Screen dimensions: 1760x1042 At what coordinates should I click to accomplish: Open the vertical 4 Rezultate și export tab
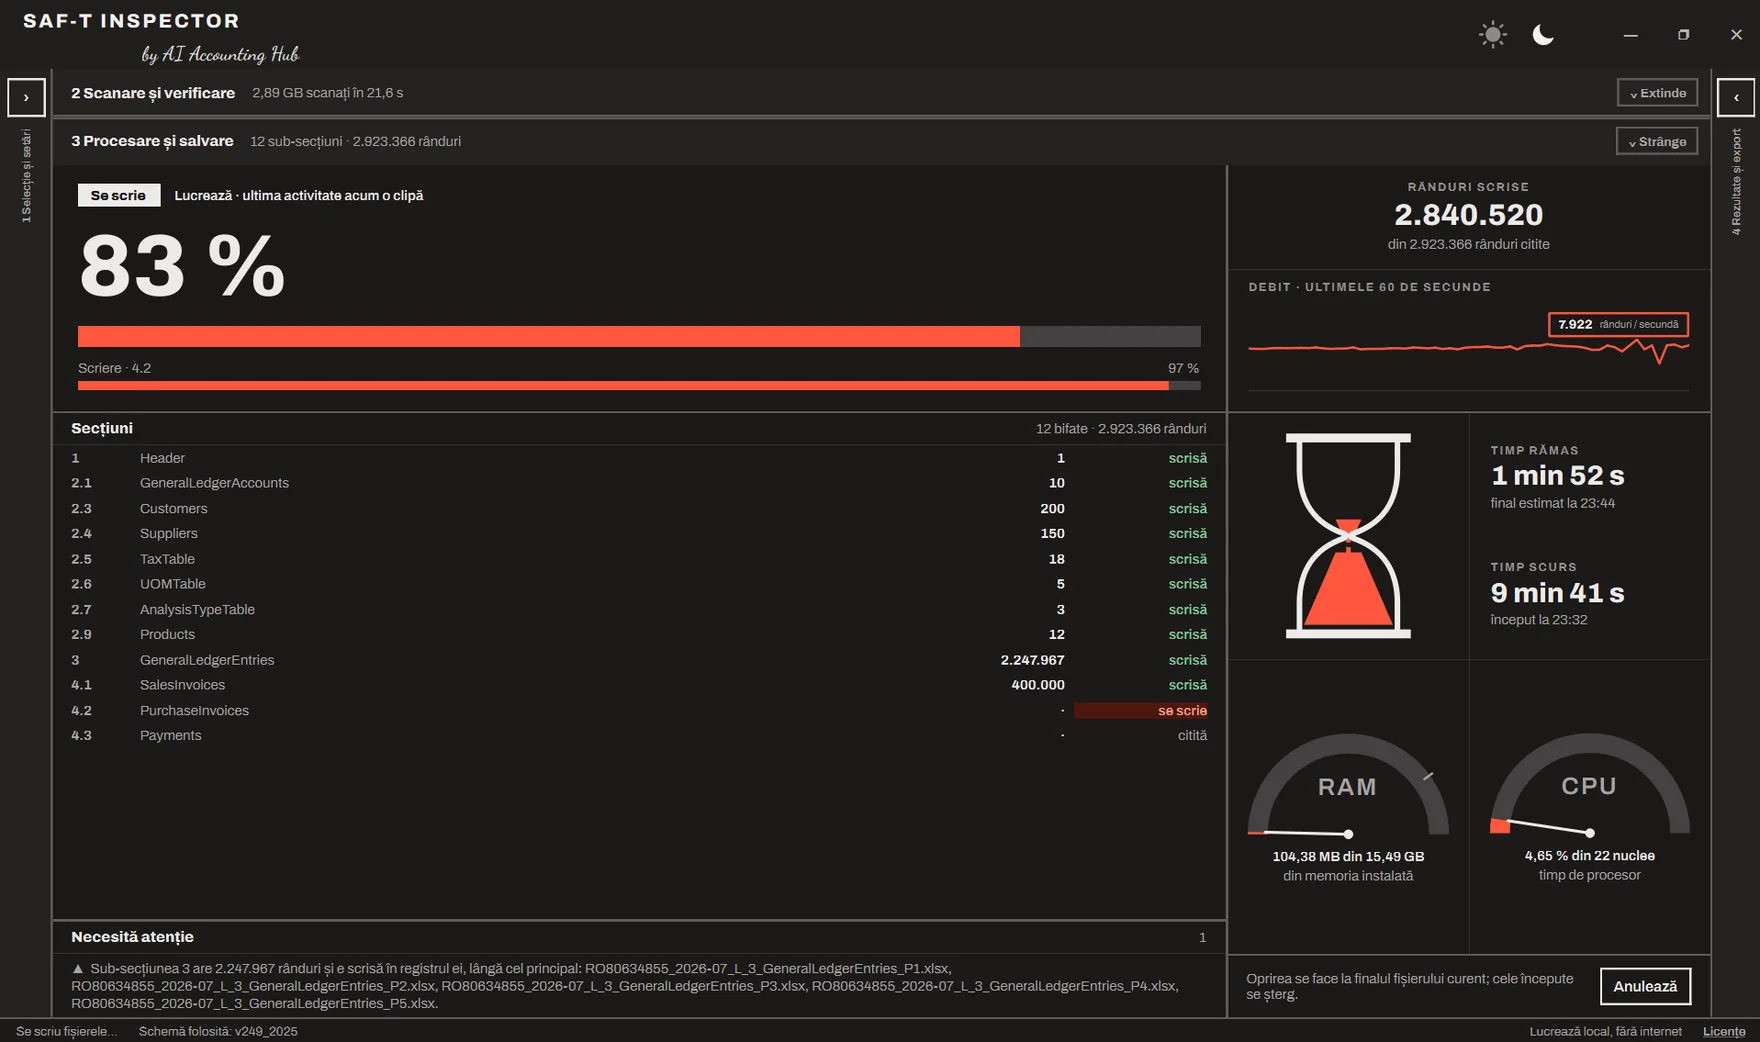[x=1736, y=182]
